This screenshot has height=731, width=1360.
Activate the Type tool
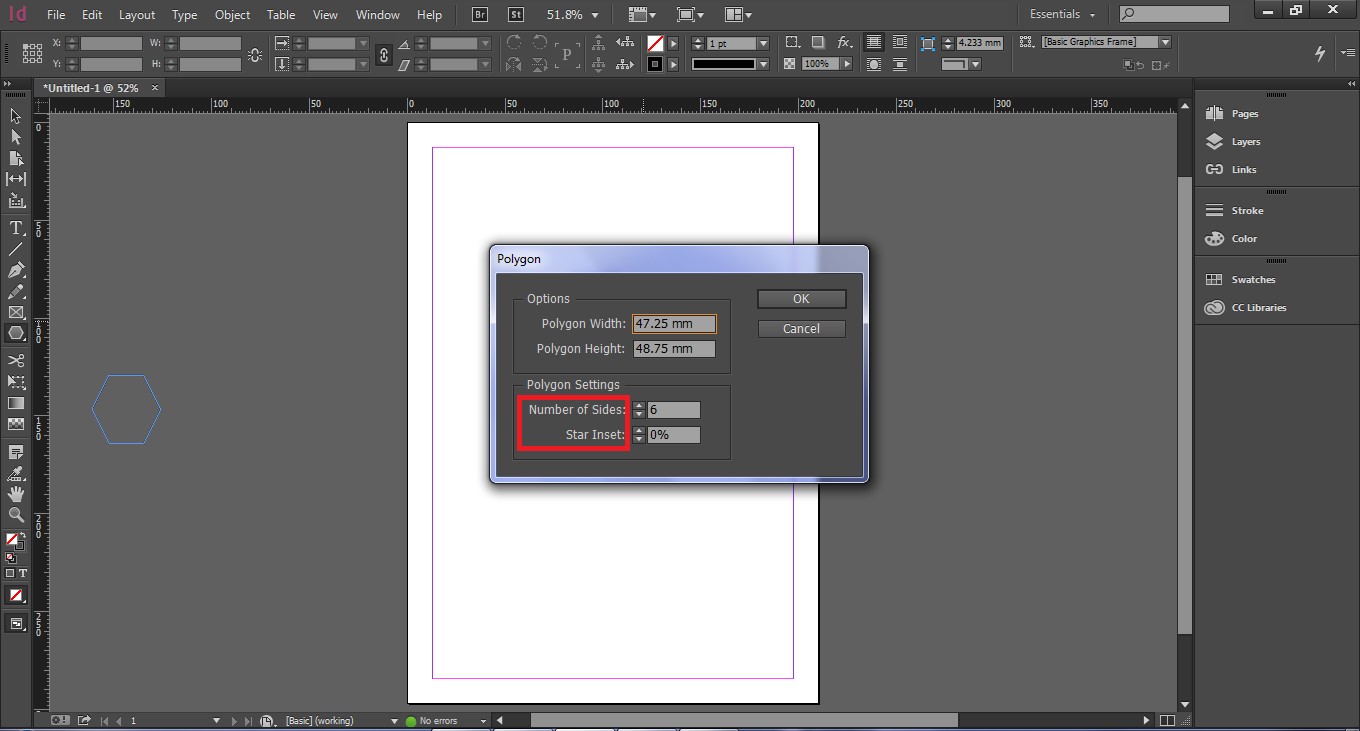16,228
